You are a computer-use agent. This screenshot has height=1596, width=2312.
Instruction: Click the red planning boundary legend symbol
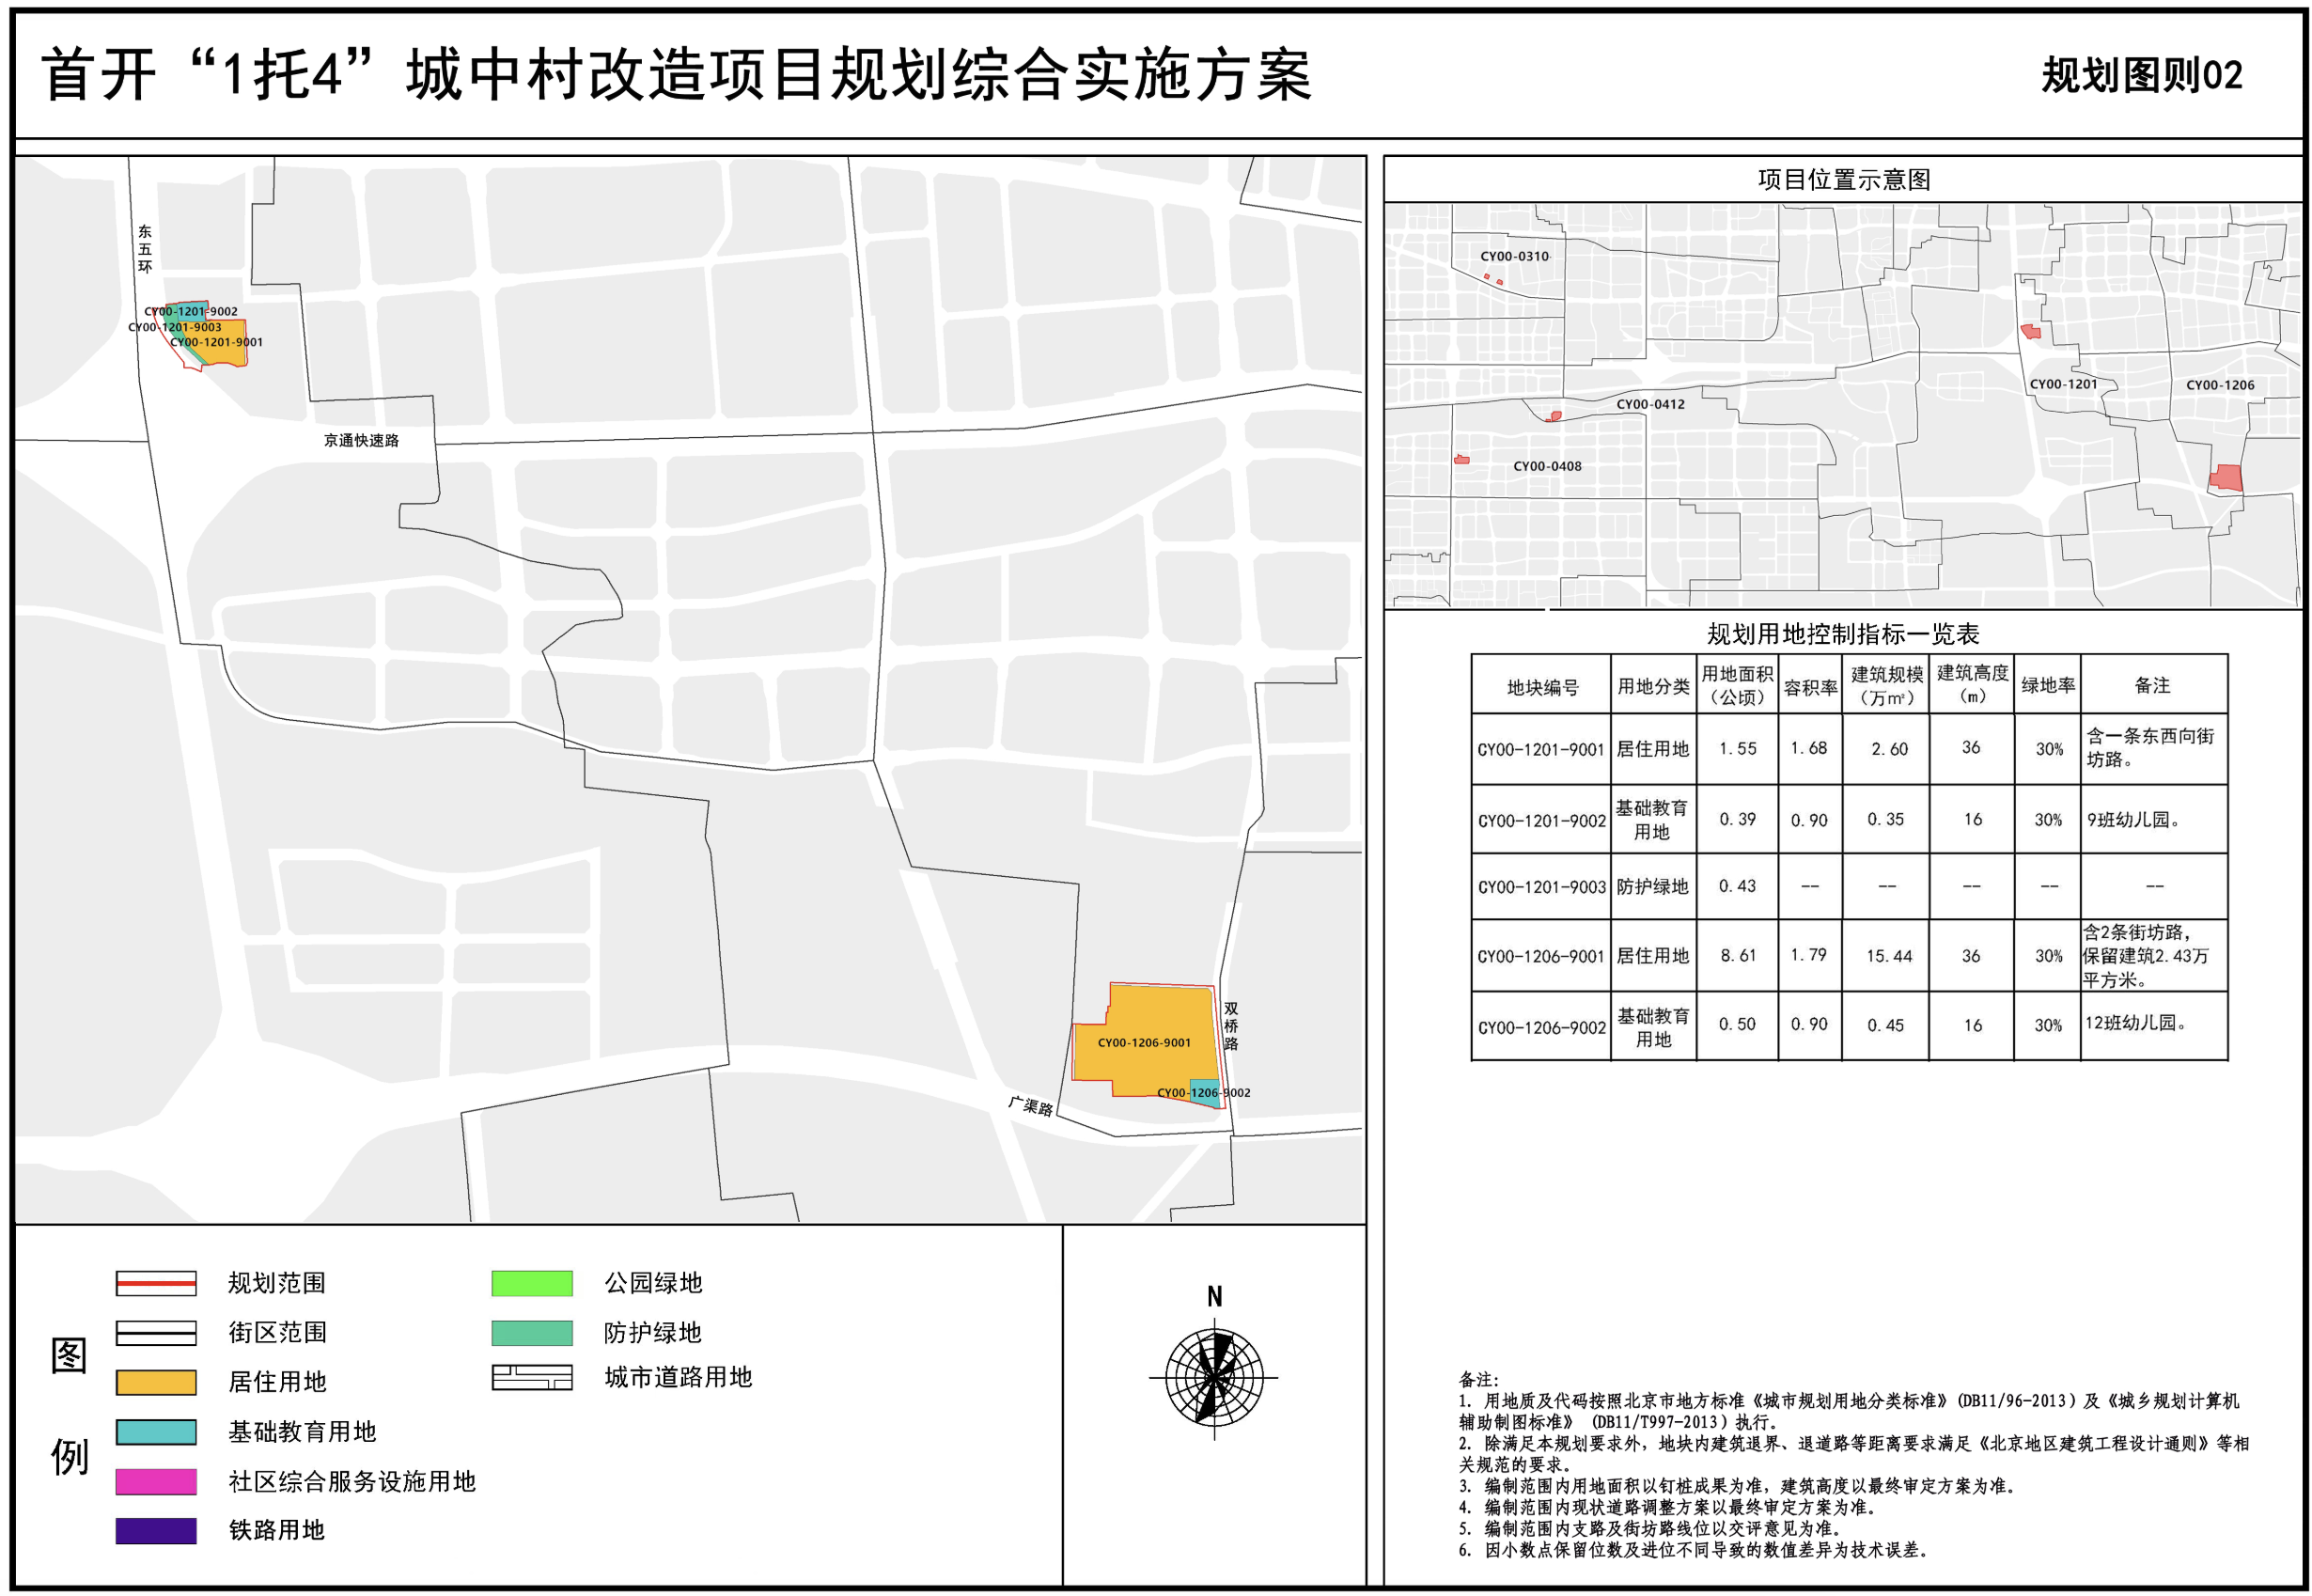pos(156,1283)
